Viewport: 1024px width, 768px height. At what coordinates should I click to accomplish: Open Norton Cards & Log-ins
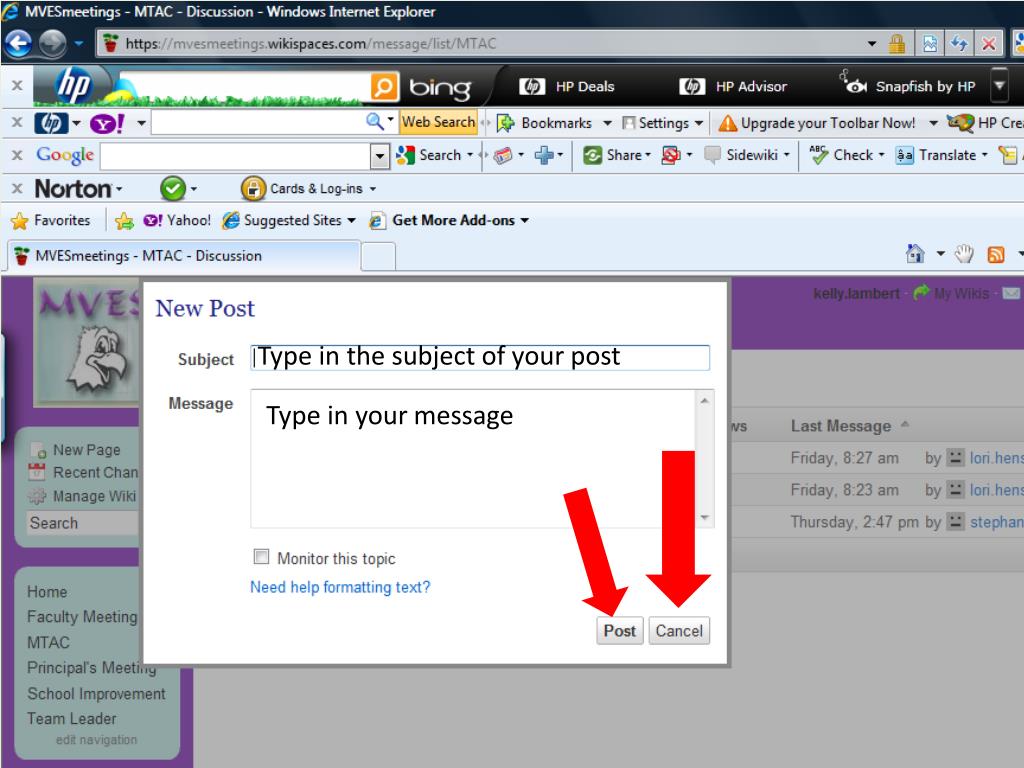[x=308, y=189]
